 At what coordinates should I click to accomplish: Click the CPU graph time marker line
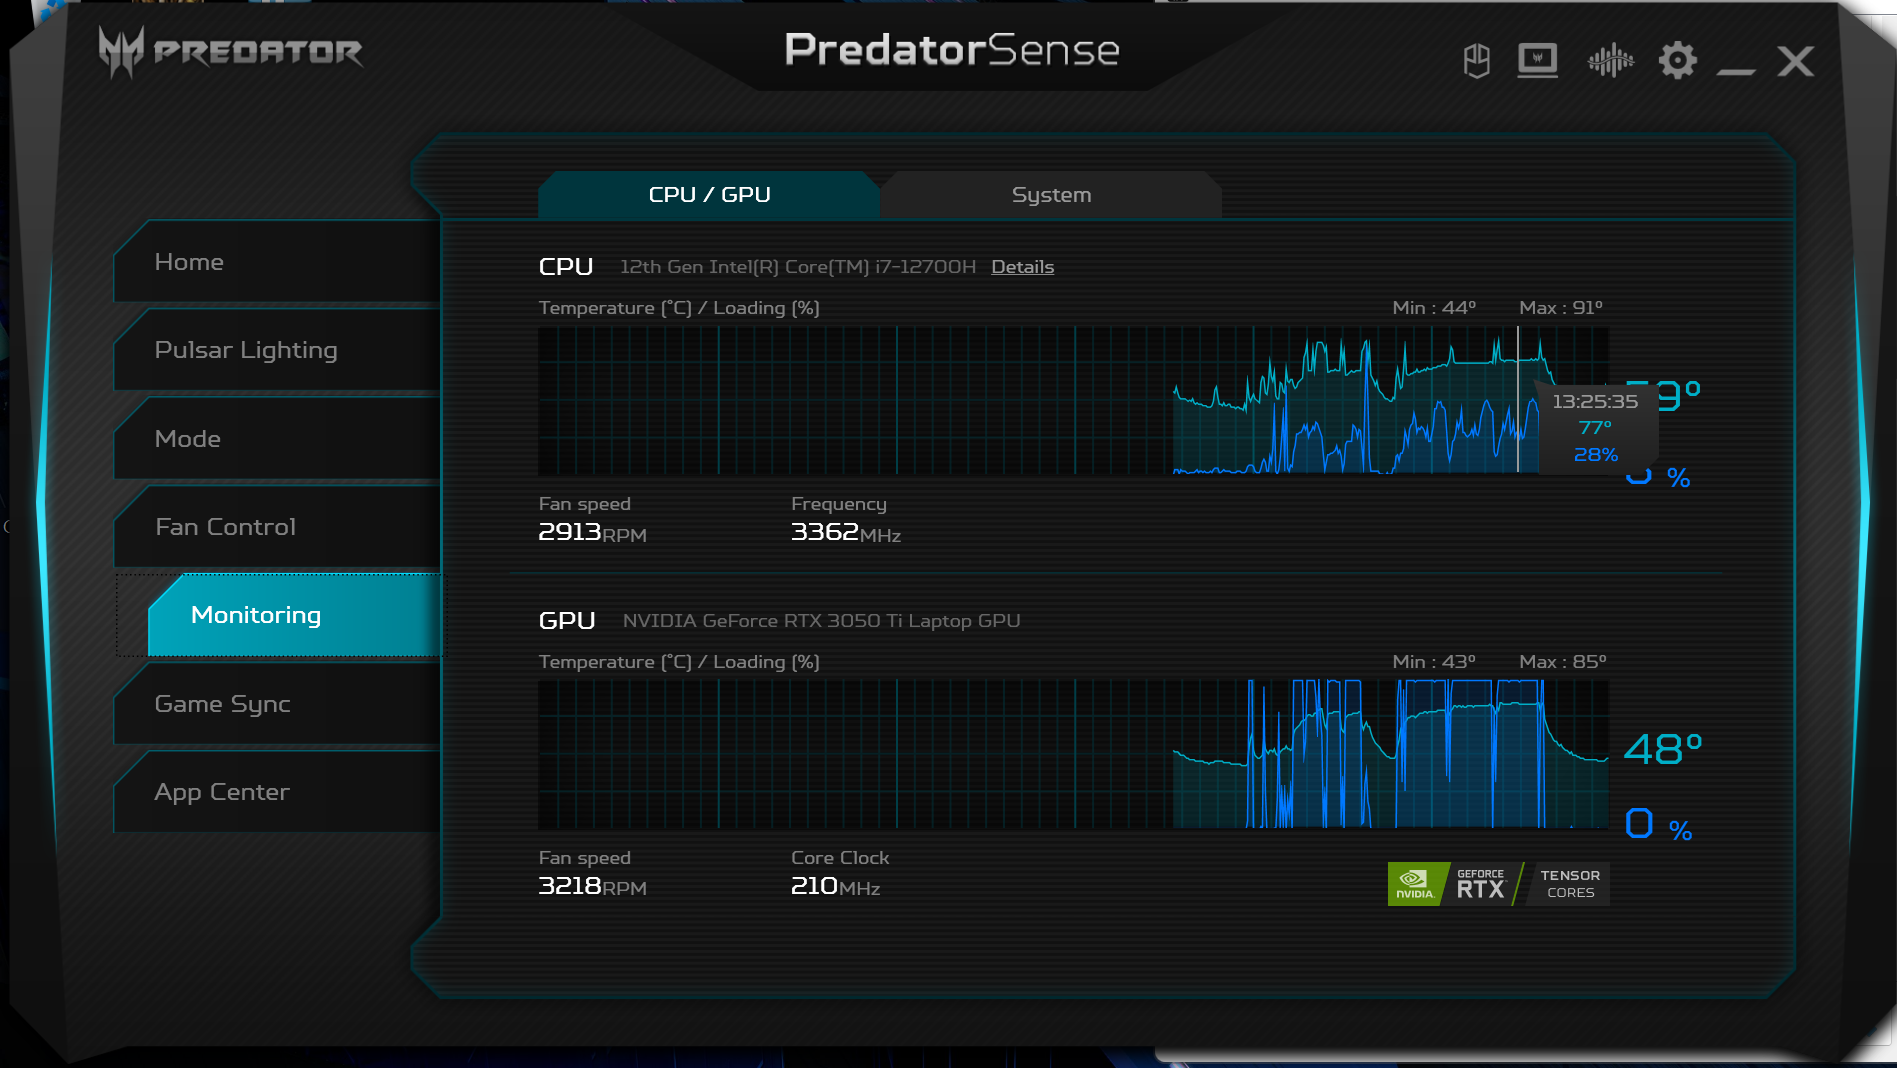(x=1518, y=400)
